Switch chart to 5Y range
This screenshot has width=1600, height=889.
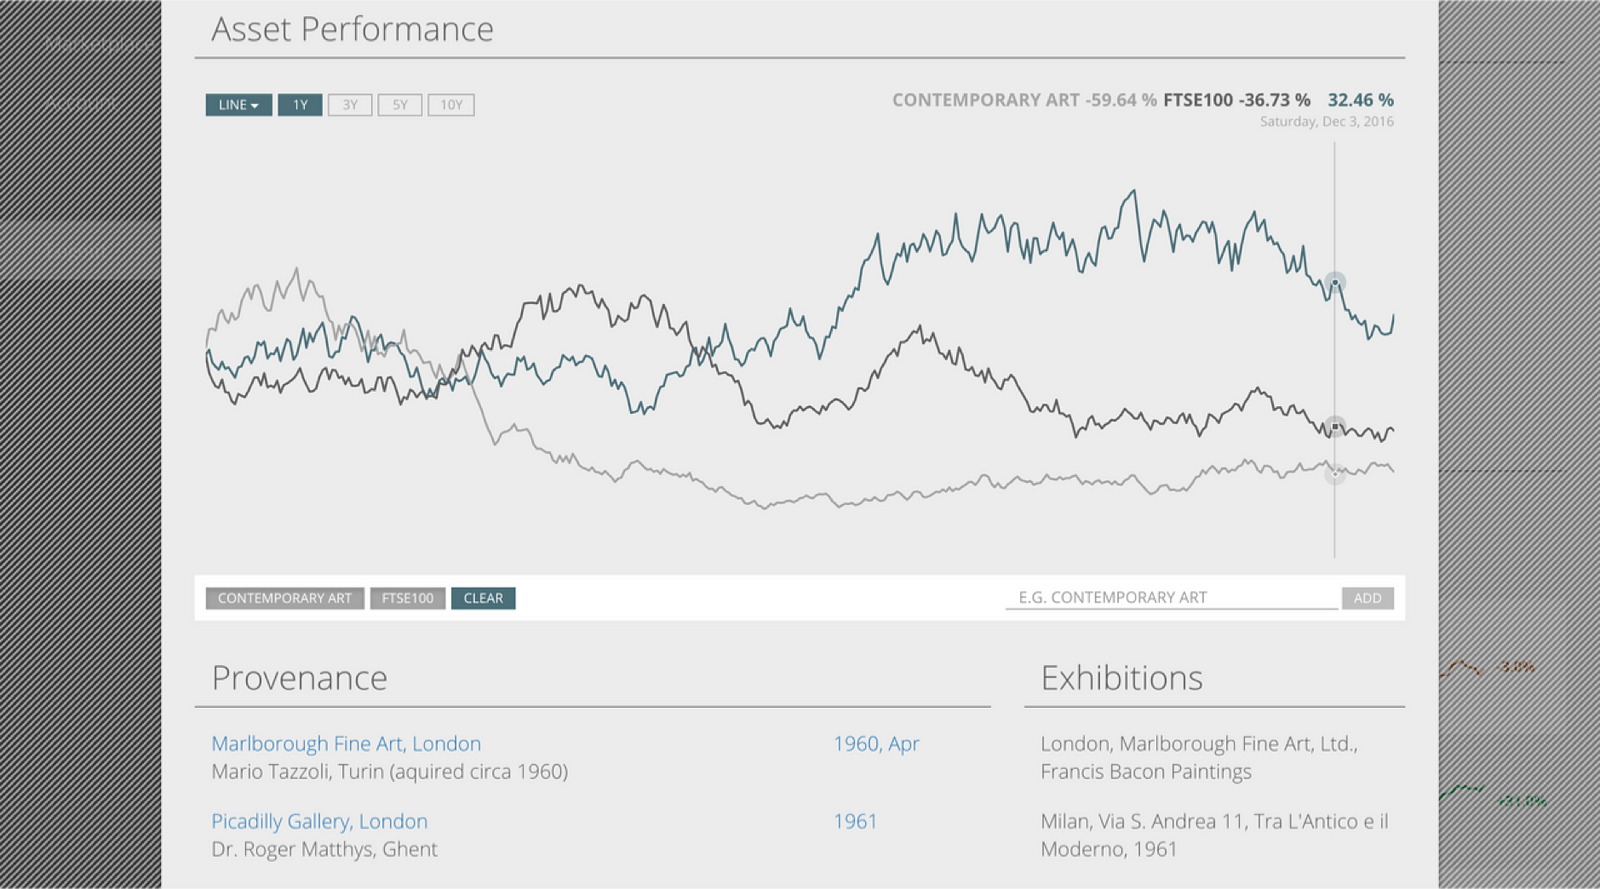[400, 105]
